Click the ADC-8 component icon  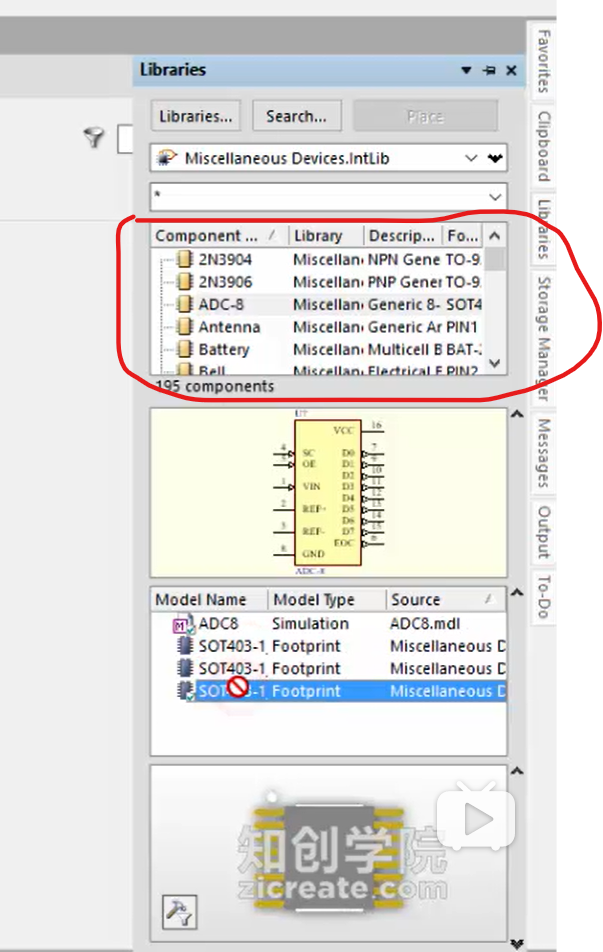click(x=185, y=304)
